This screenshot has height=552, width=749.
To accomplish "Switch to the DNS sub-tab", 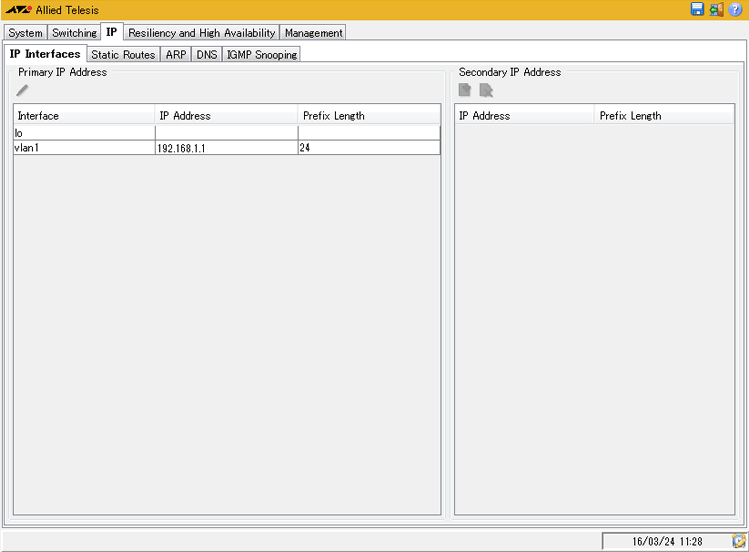I will pos(206,55).
